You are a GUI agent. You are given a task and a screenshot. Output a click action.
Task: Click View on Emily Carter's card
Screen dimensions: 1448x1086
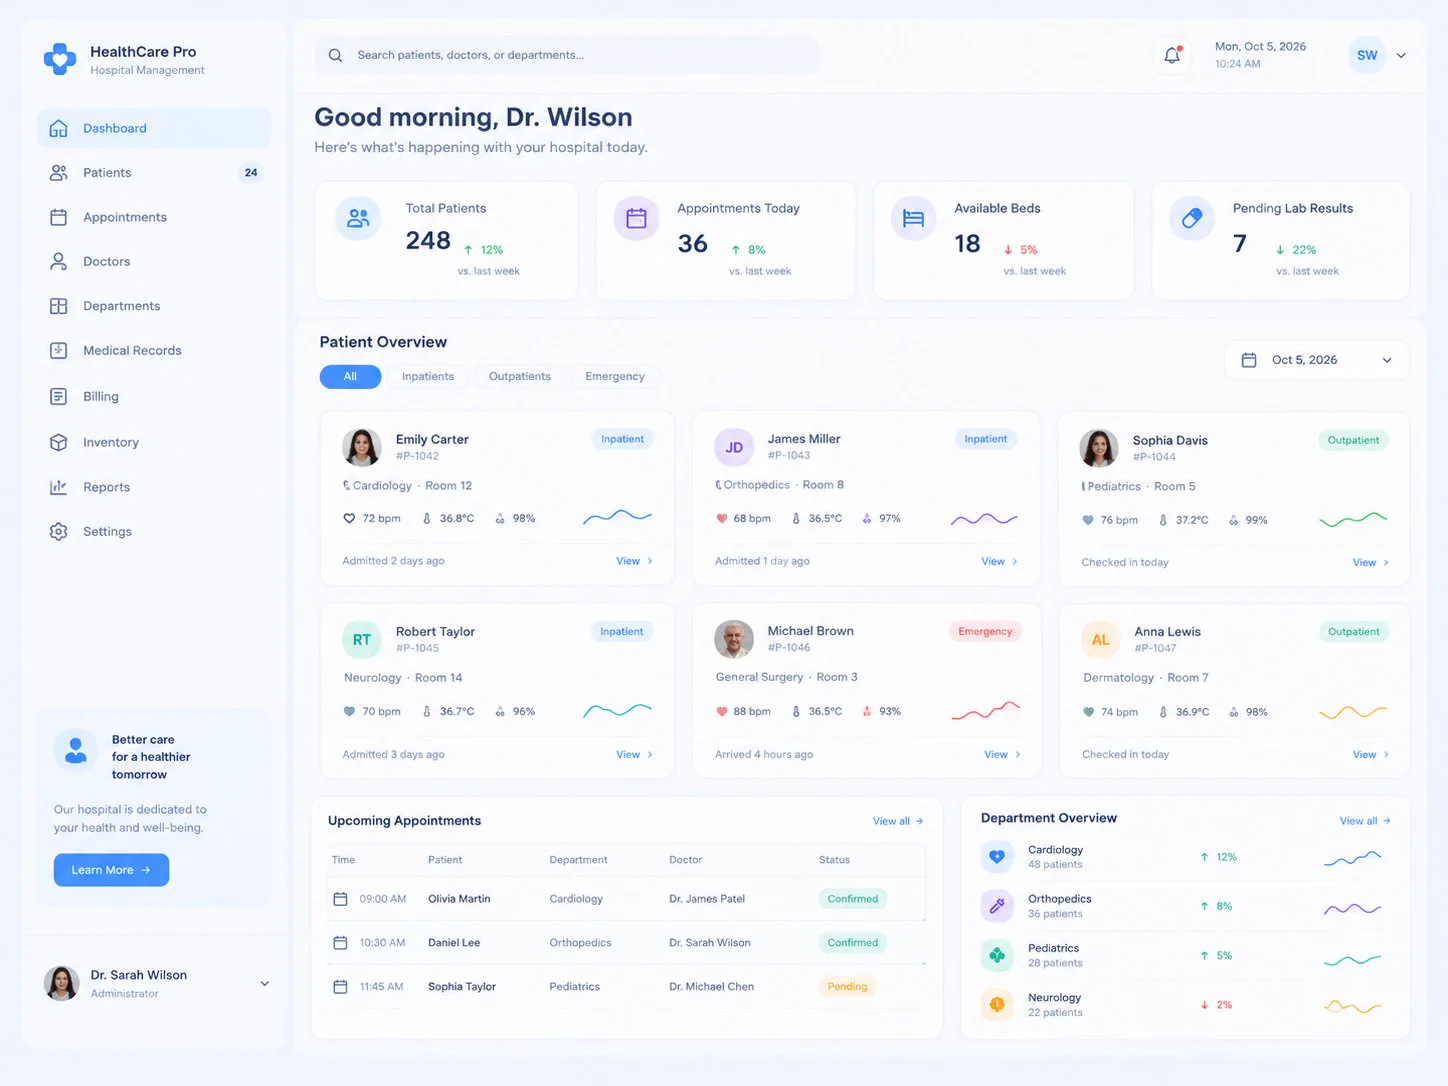point(634,561)
